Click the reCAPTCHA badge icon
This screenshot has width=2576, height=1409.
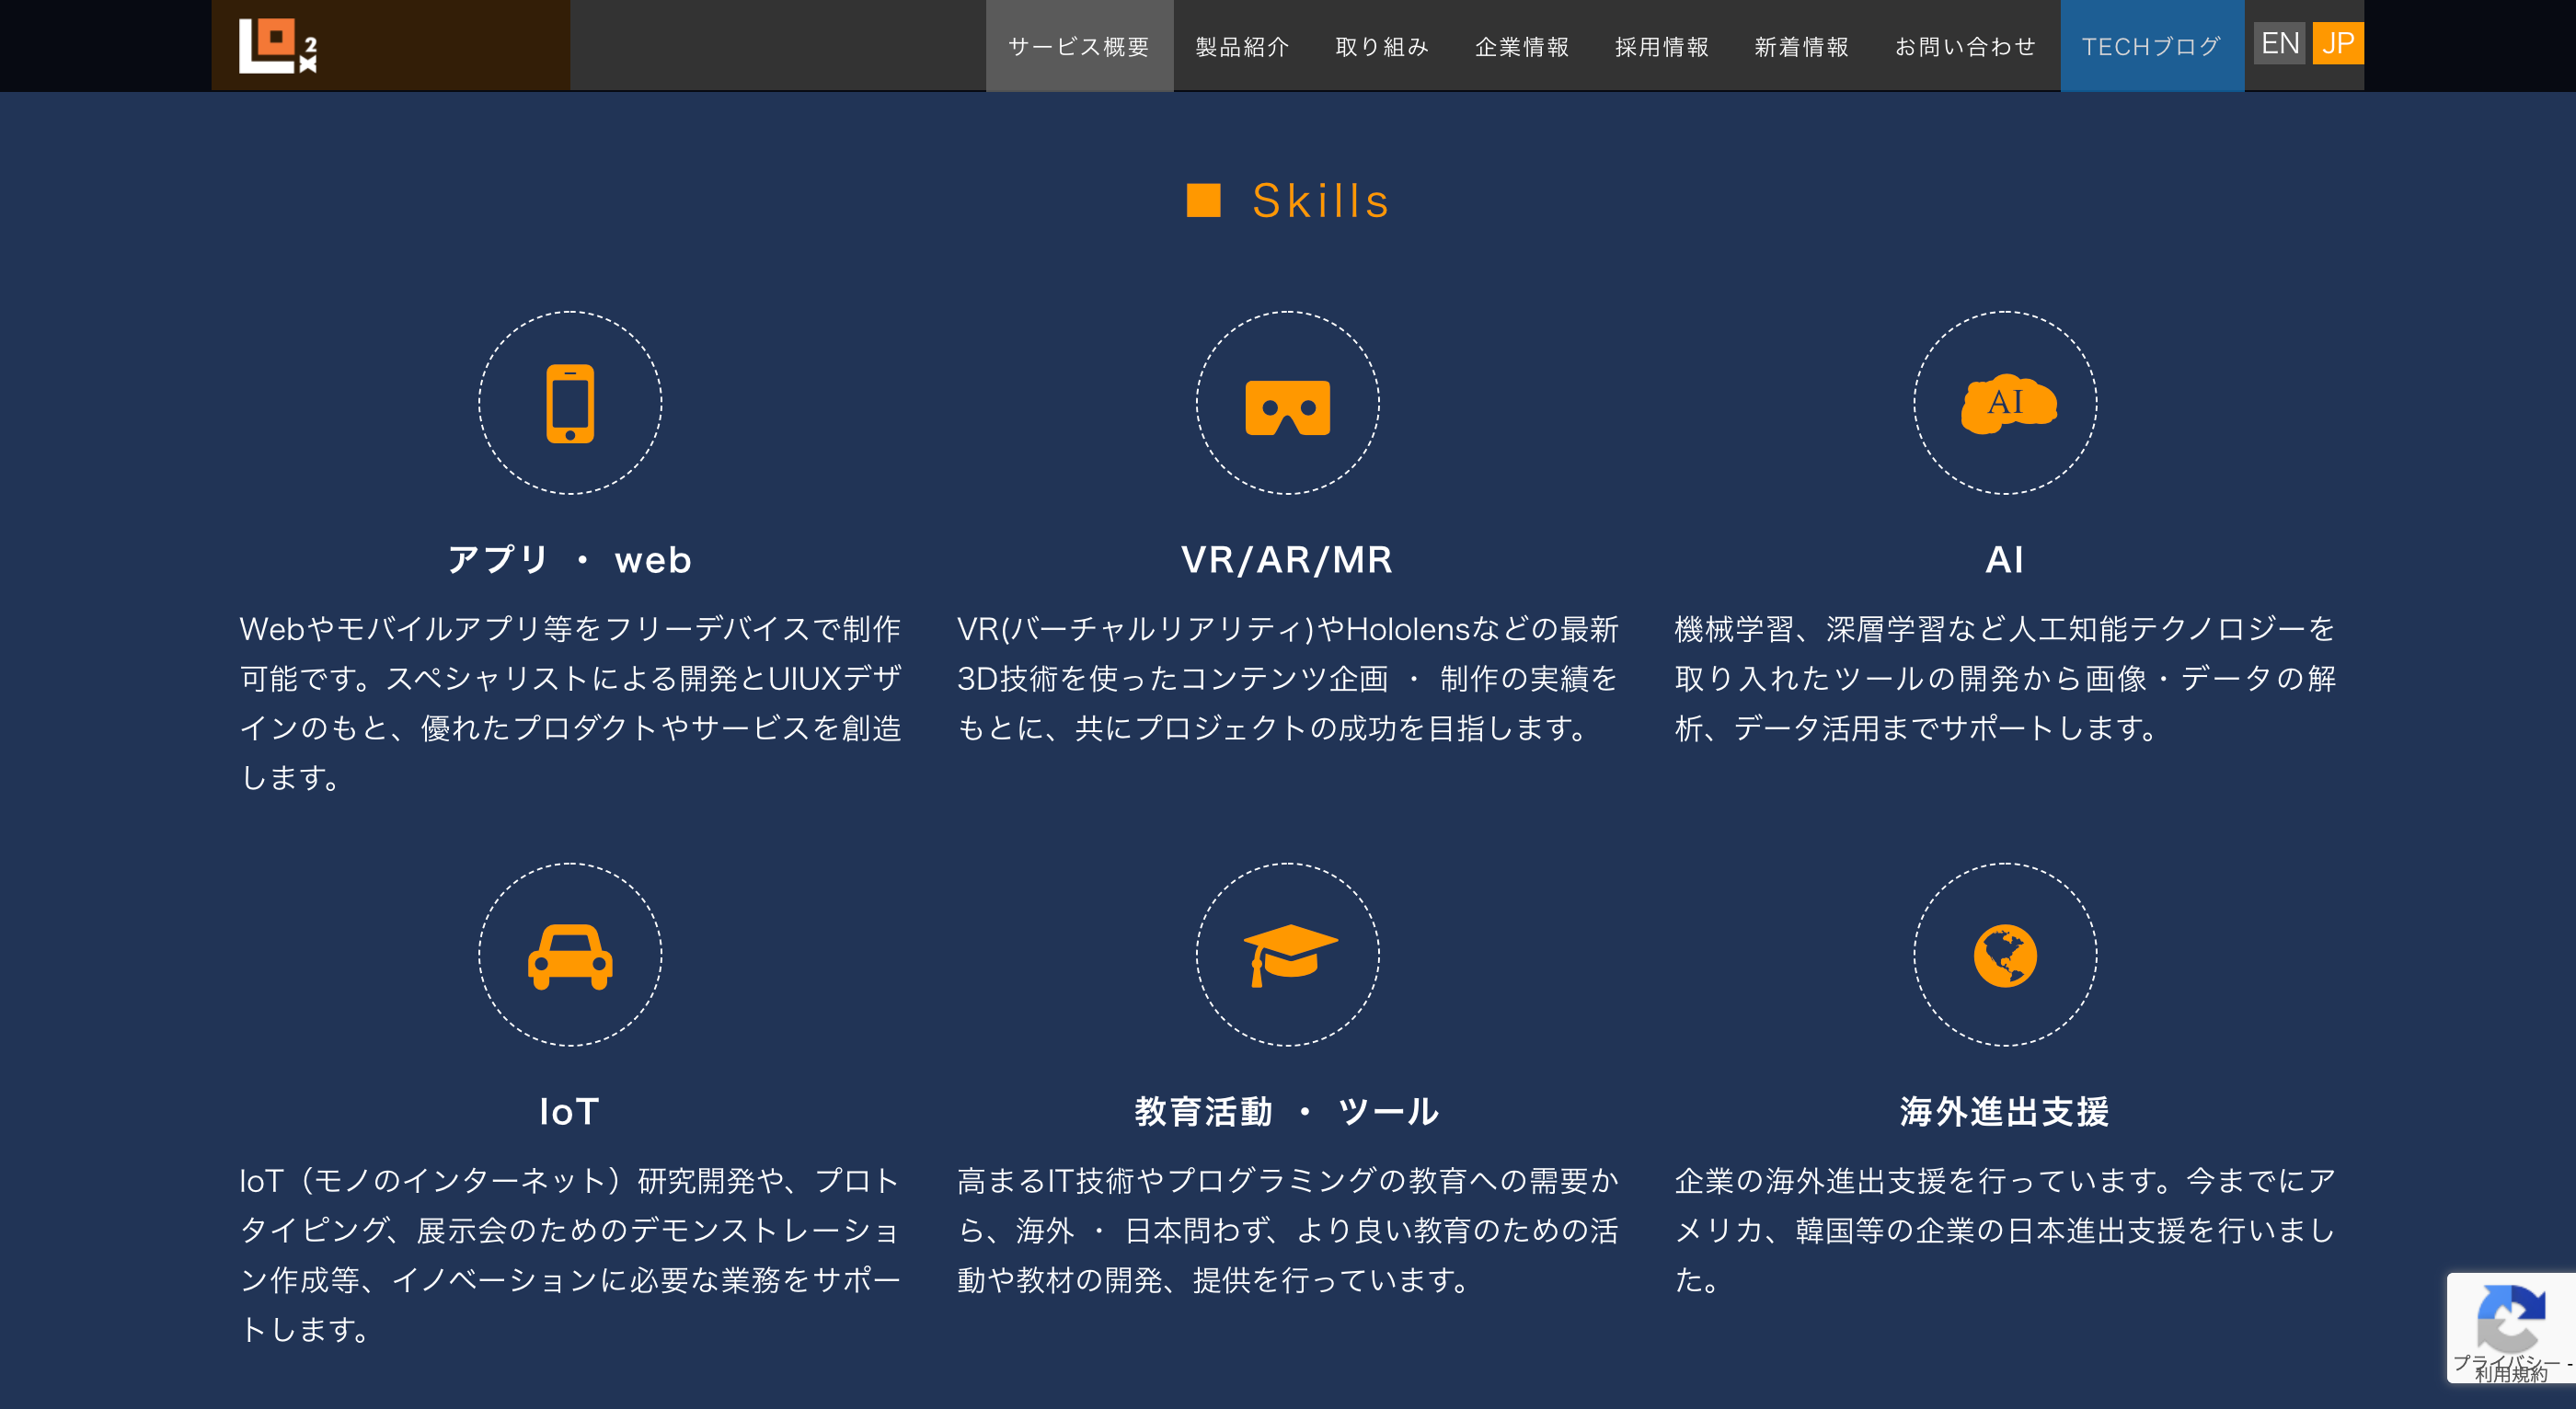(x=2511, y=1320)
